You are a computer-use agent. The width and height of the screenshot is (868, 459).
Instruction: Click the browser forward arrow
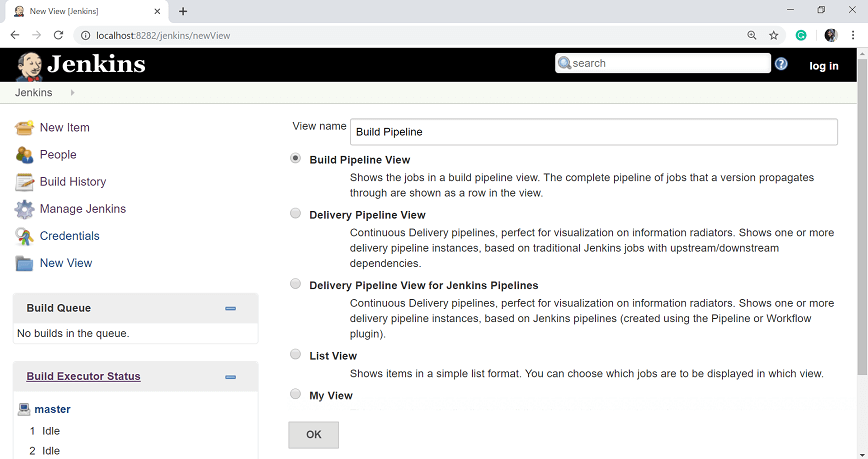[x=37, y=35]
